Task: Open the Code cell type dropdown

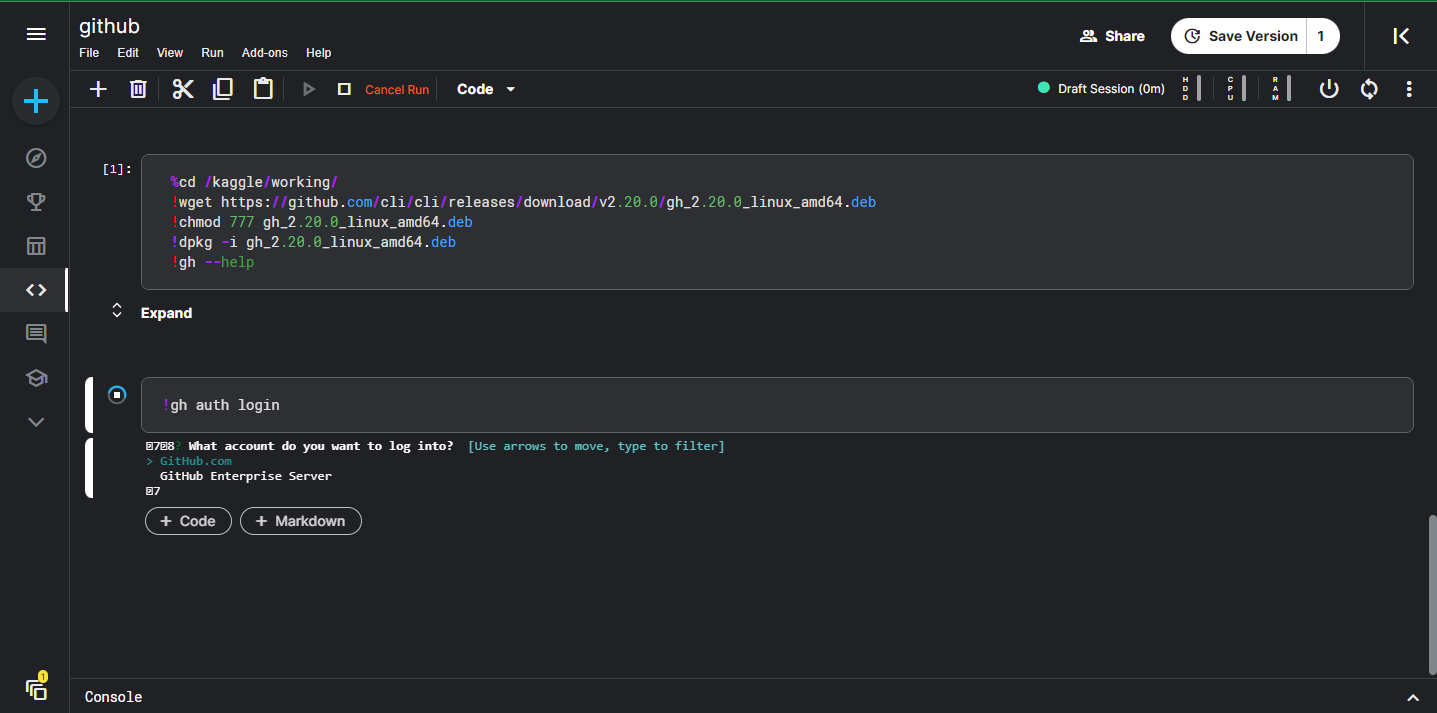Action: (486, 89)
